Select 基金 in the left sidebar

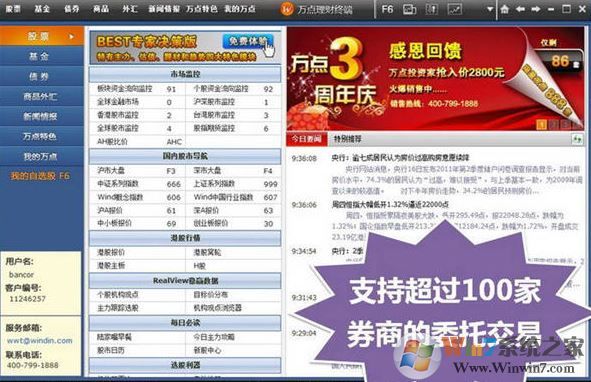[42, 56]
